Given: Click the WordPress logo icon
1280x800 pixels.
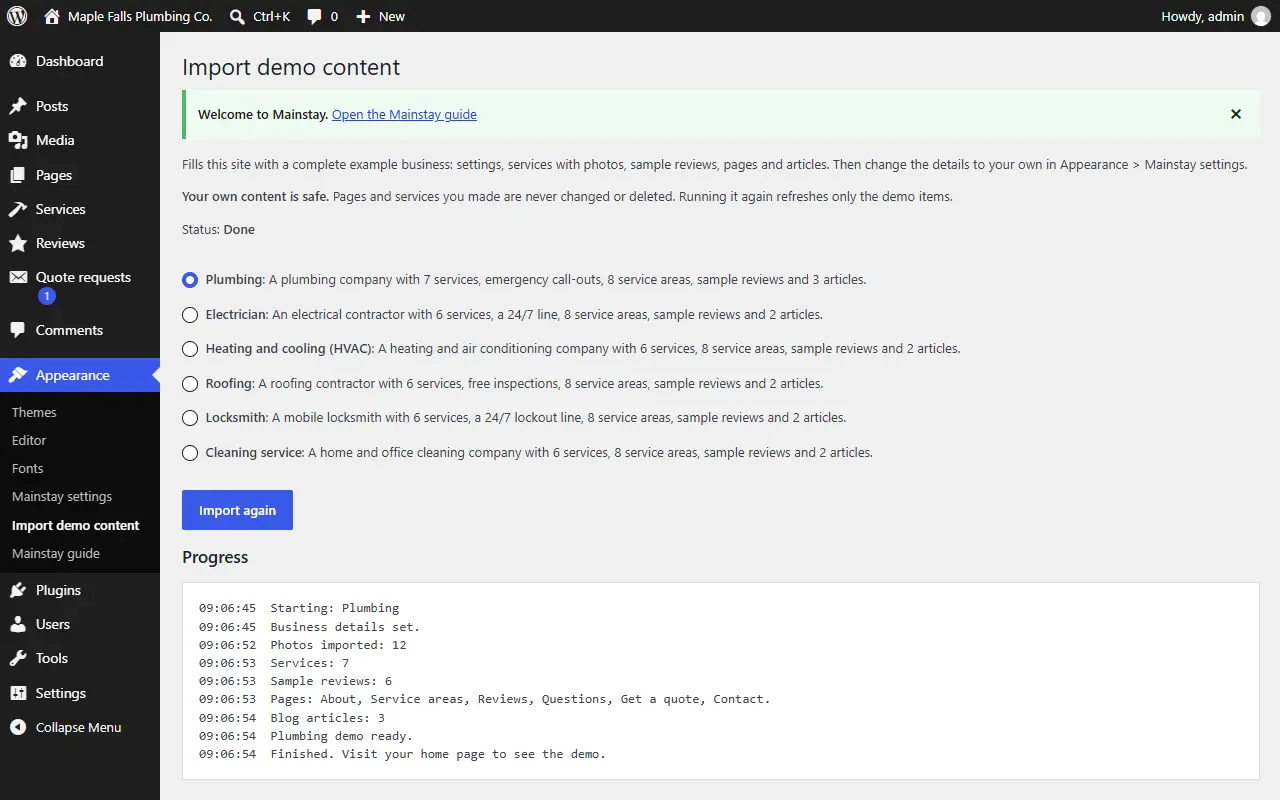Looking at the screenshot, I should point(17,16).
